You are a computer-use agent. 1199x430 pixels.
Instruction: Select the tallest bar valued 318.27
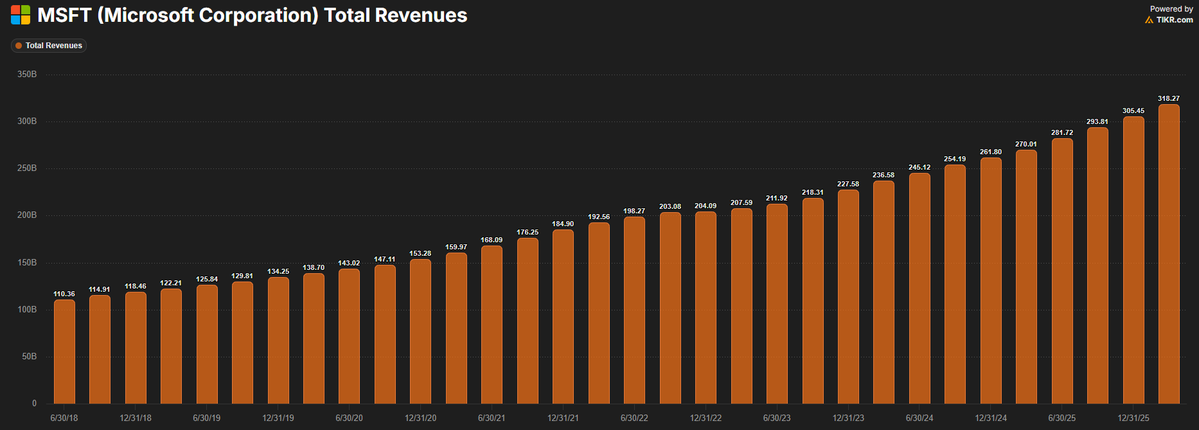click(x=1169, y=254)
